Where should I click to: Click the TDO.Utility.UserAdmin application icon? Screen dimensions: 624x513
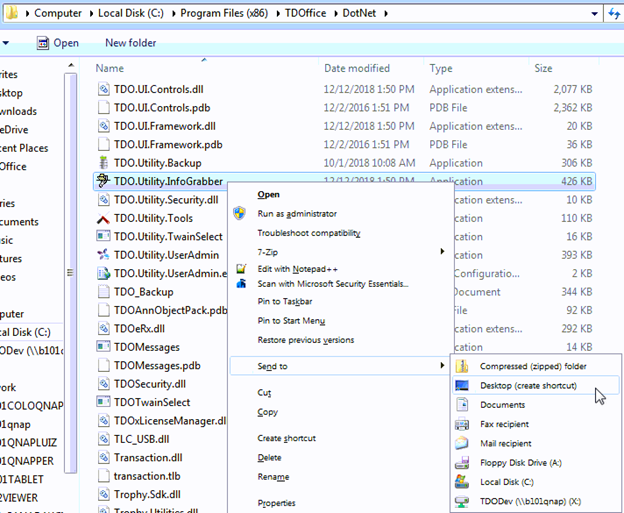103,255
